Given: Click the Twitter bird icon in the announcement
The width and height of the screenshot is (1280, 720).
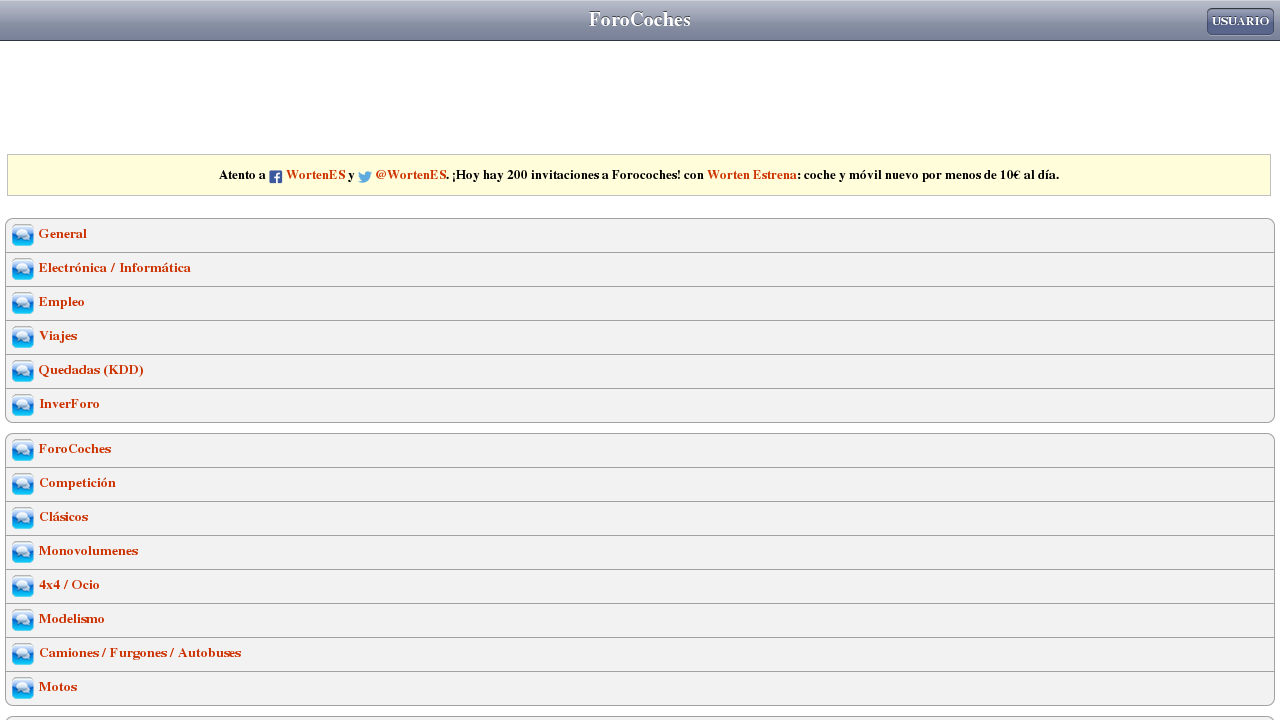Looking at the screenshot, I should coord(365,177).
